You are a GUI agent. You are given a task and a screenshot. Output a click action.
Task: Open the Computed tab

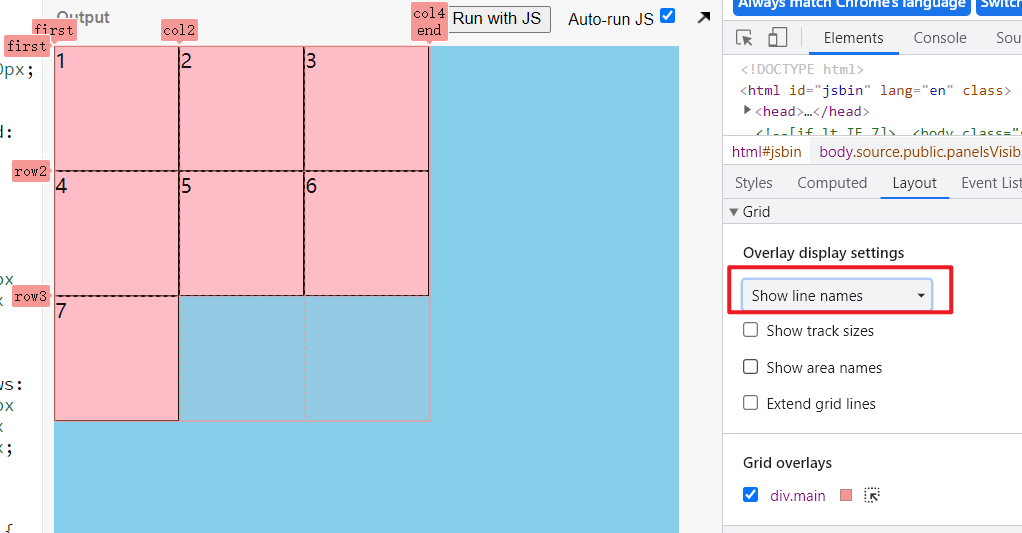(832, 183)
